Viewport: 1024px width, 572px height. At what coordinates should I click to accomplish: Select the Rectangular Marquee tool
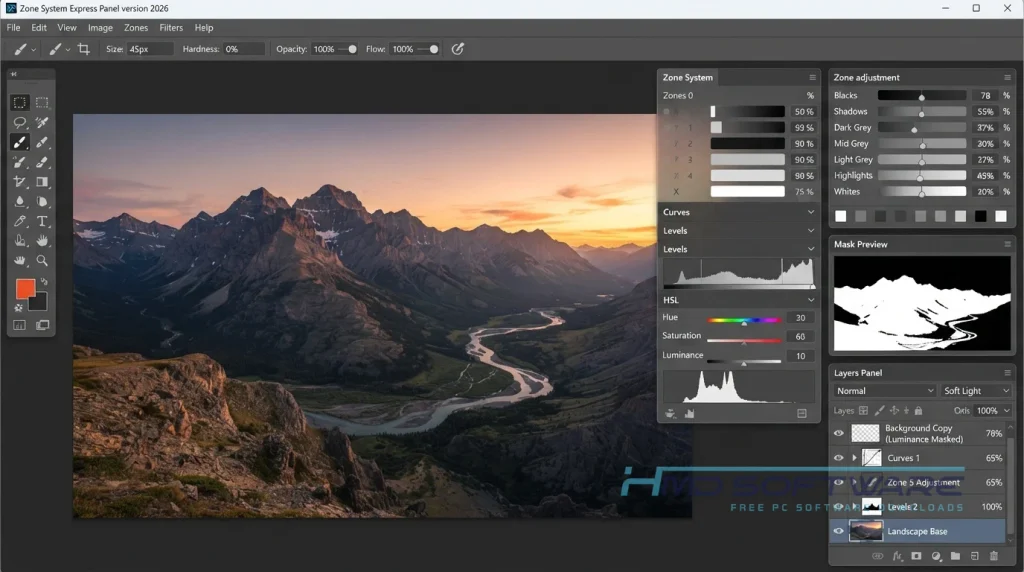20,103
